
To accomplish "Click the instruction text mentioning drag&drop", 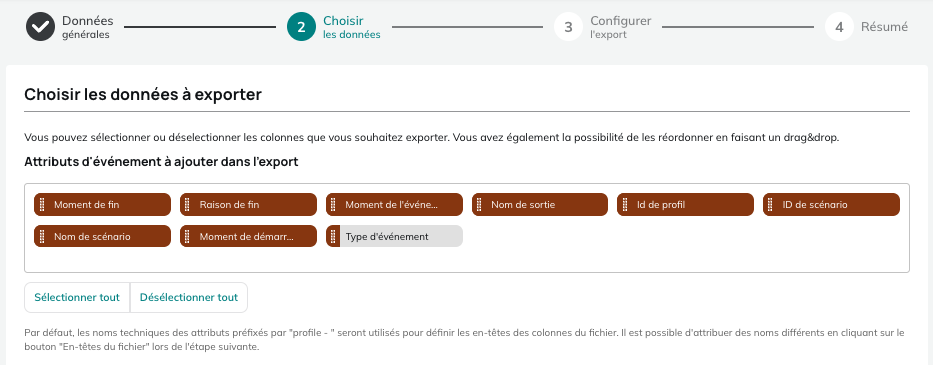I will click(431, 138).
